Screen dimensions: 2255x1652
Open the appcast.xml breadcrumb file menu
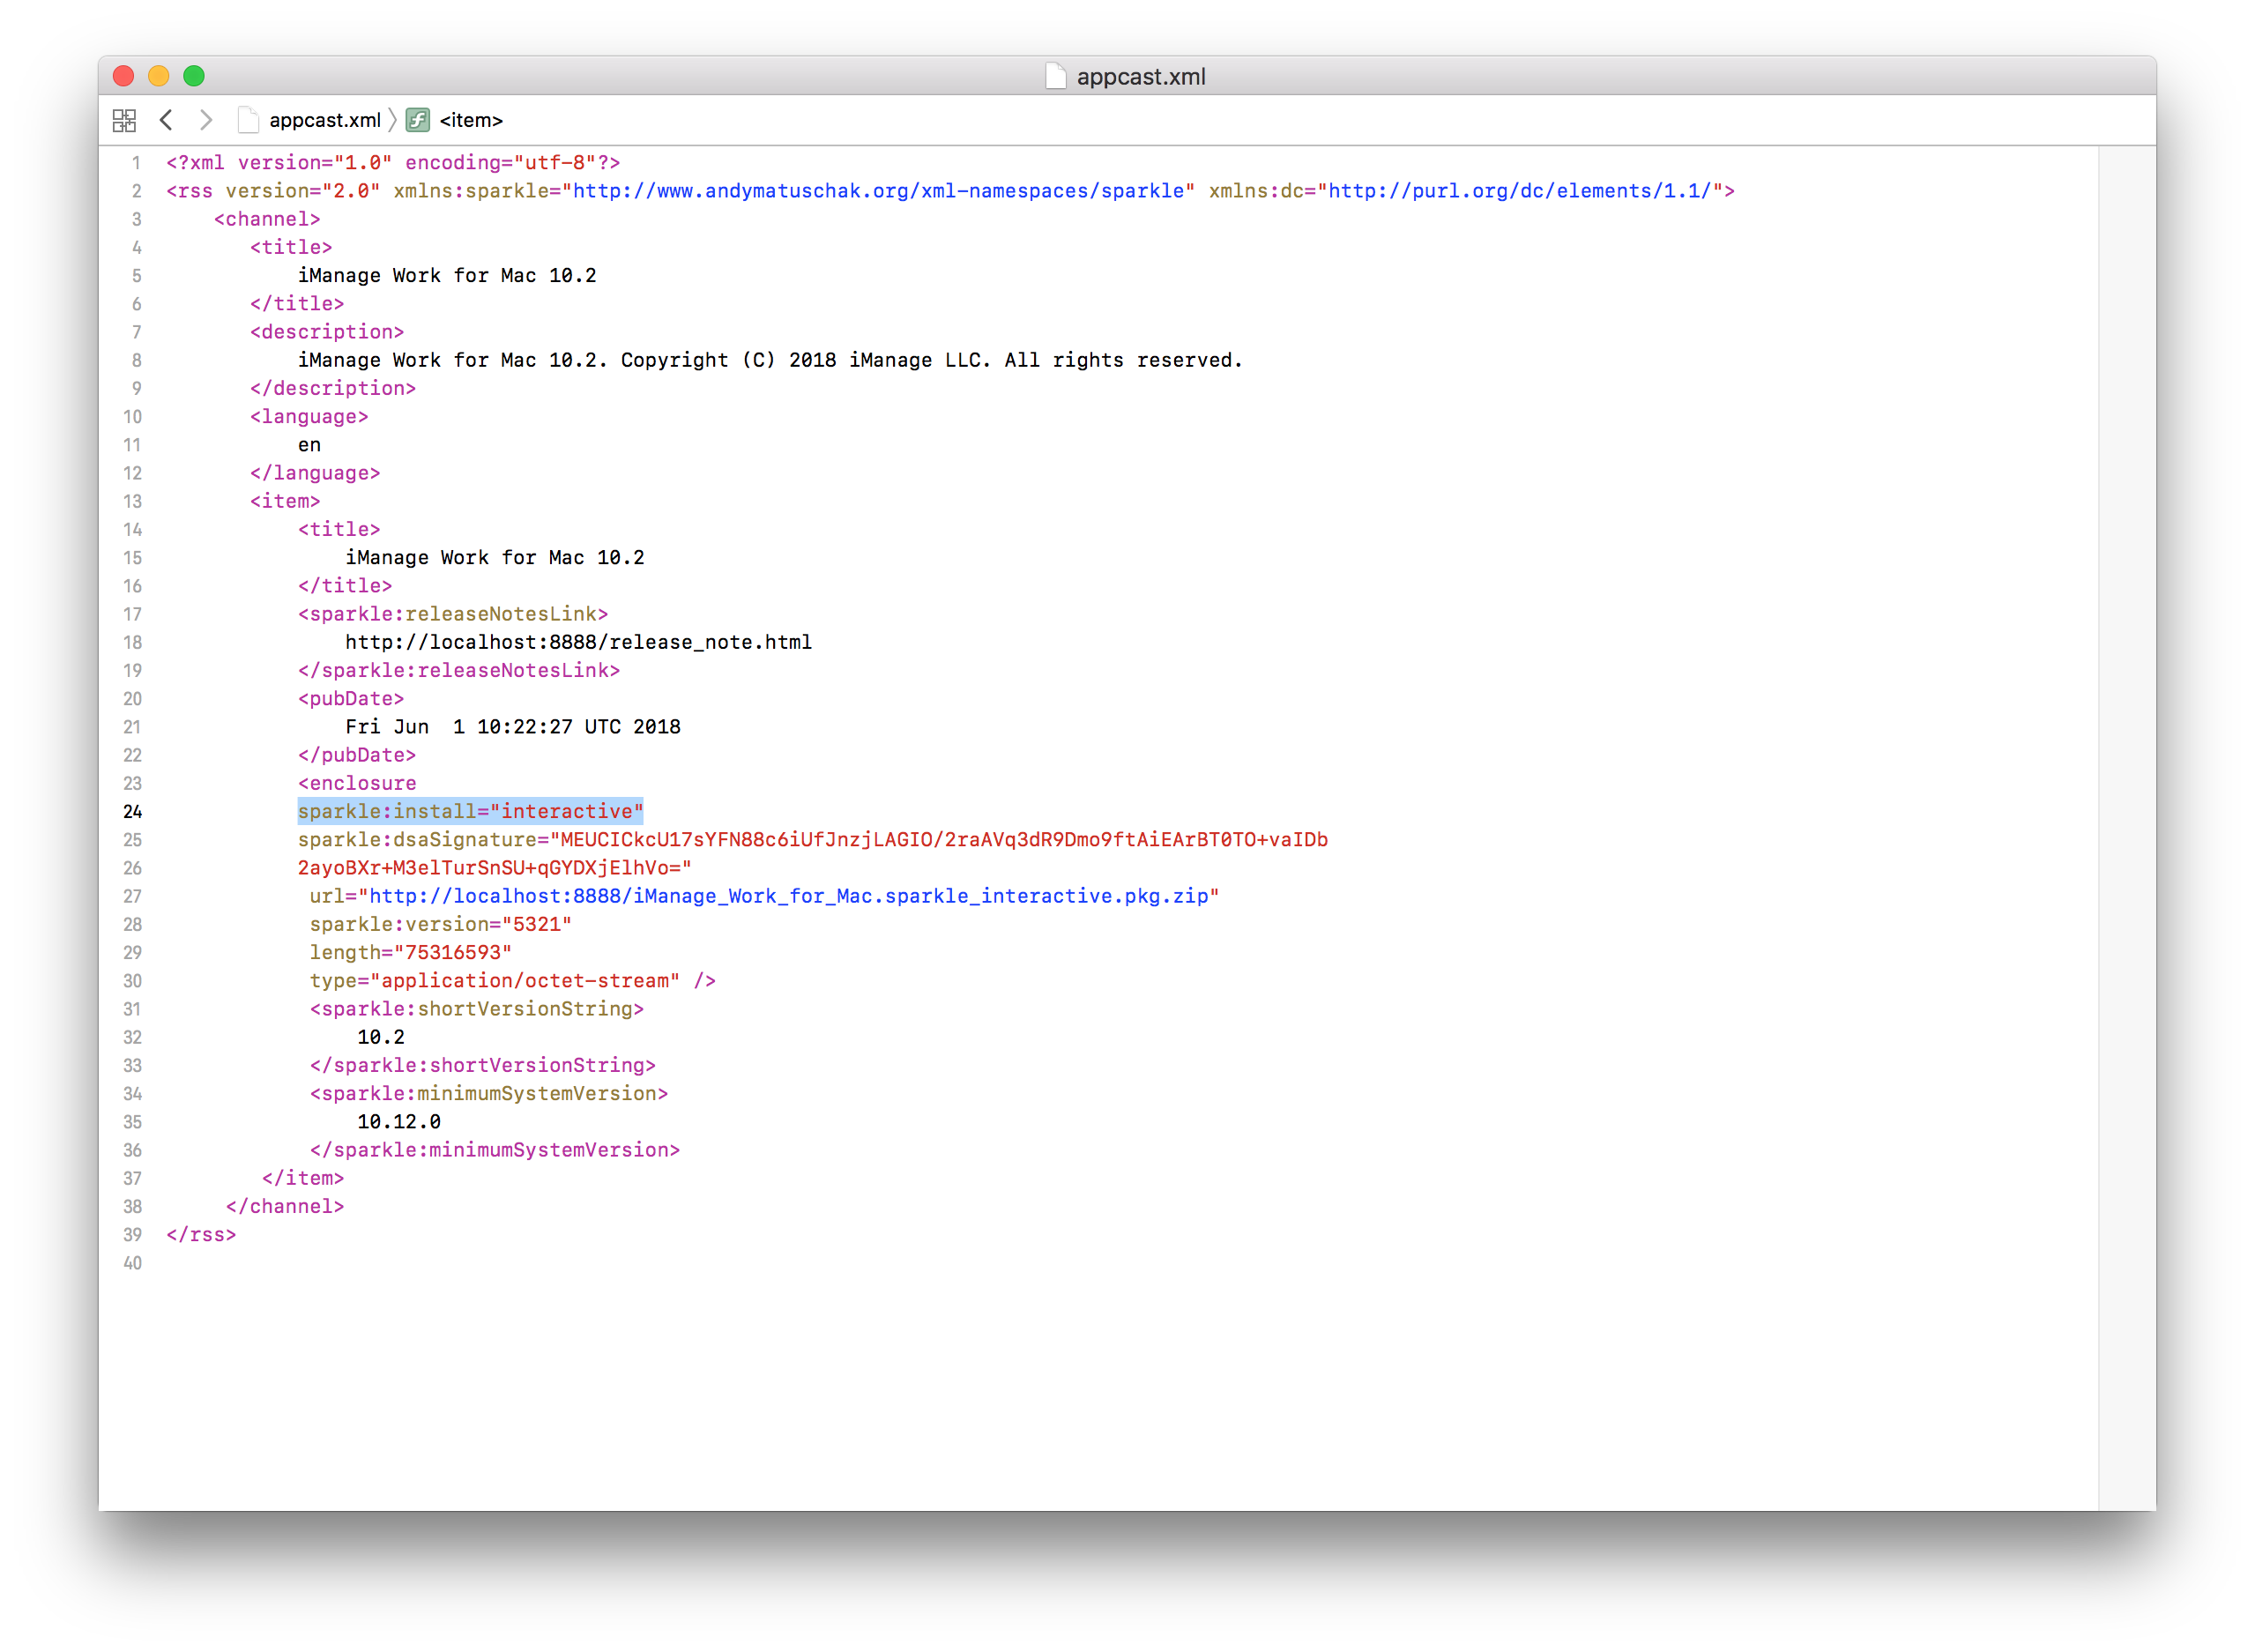pos(324,120)
